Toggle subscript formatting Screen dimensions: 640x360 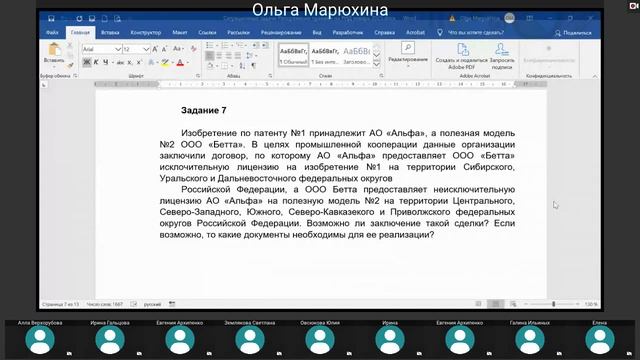click(130, 63)
